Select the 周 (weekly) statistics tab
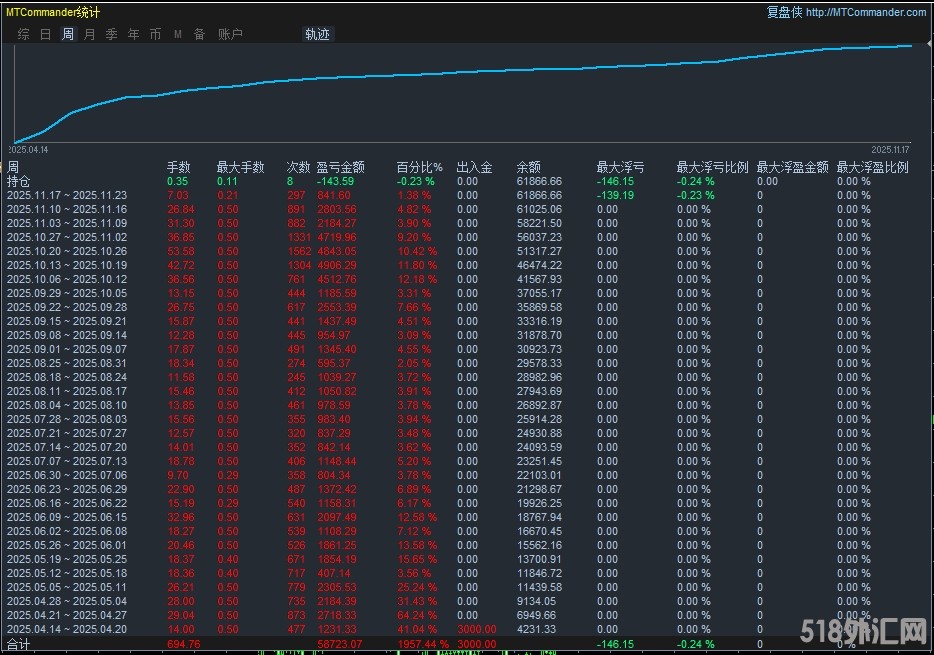The width and height of the screenshot is (934, 655). 67,34
